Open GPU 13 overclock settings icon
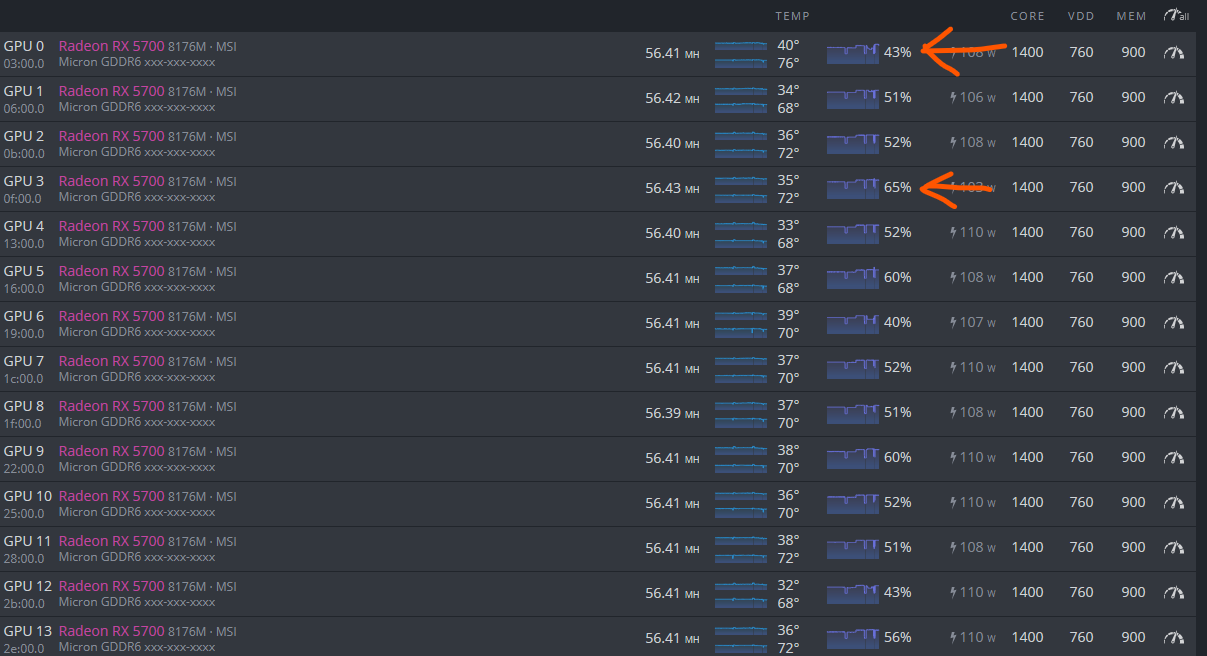The width and height of the screenshot is (1207, 656). (x=1173, y=638)
